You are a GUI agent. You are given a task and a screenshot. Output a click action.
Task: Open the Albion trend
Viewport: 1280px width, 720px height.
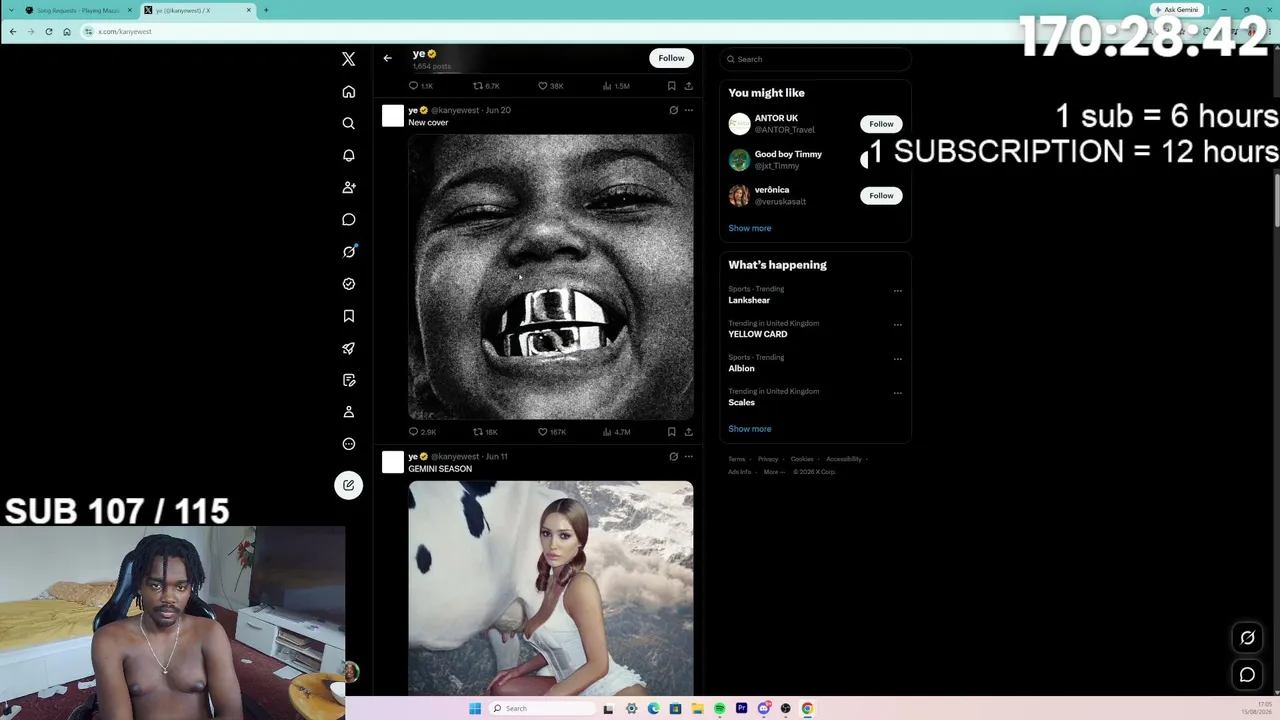point(741,368)
